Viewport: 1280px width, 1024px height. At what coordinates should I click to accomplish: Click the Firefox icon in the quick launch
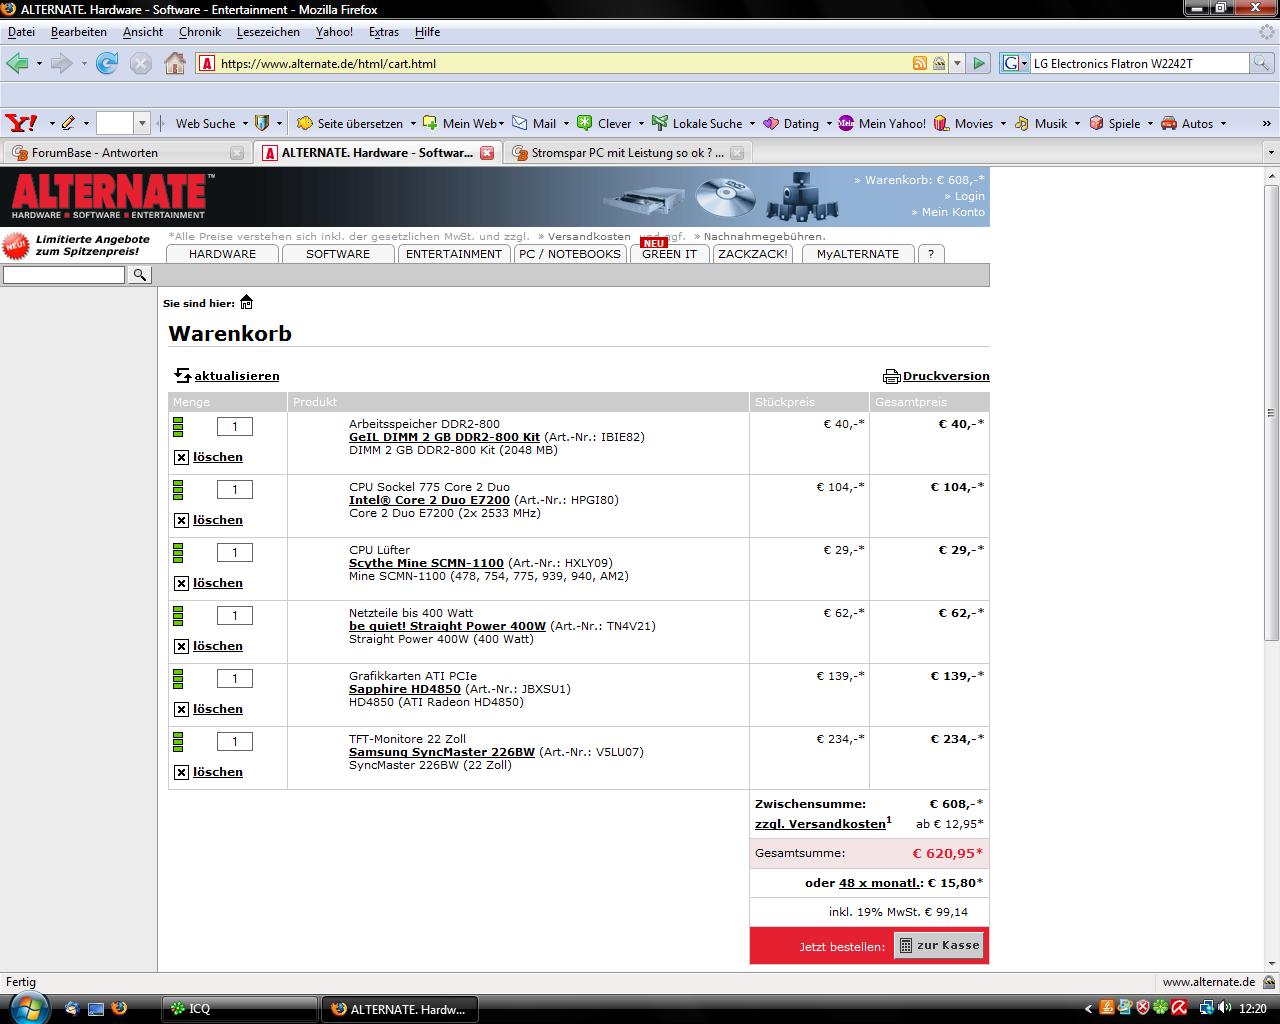(119, 1008)
